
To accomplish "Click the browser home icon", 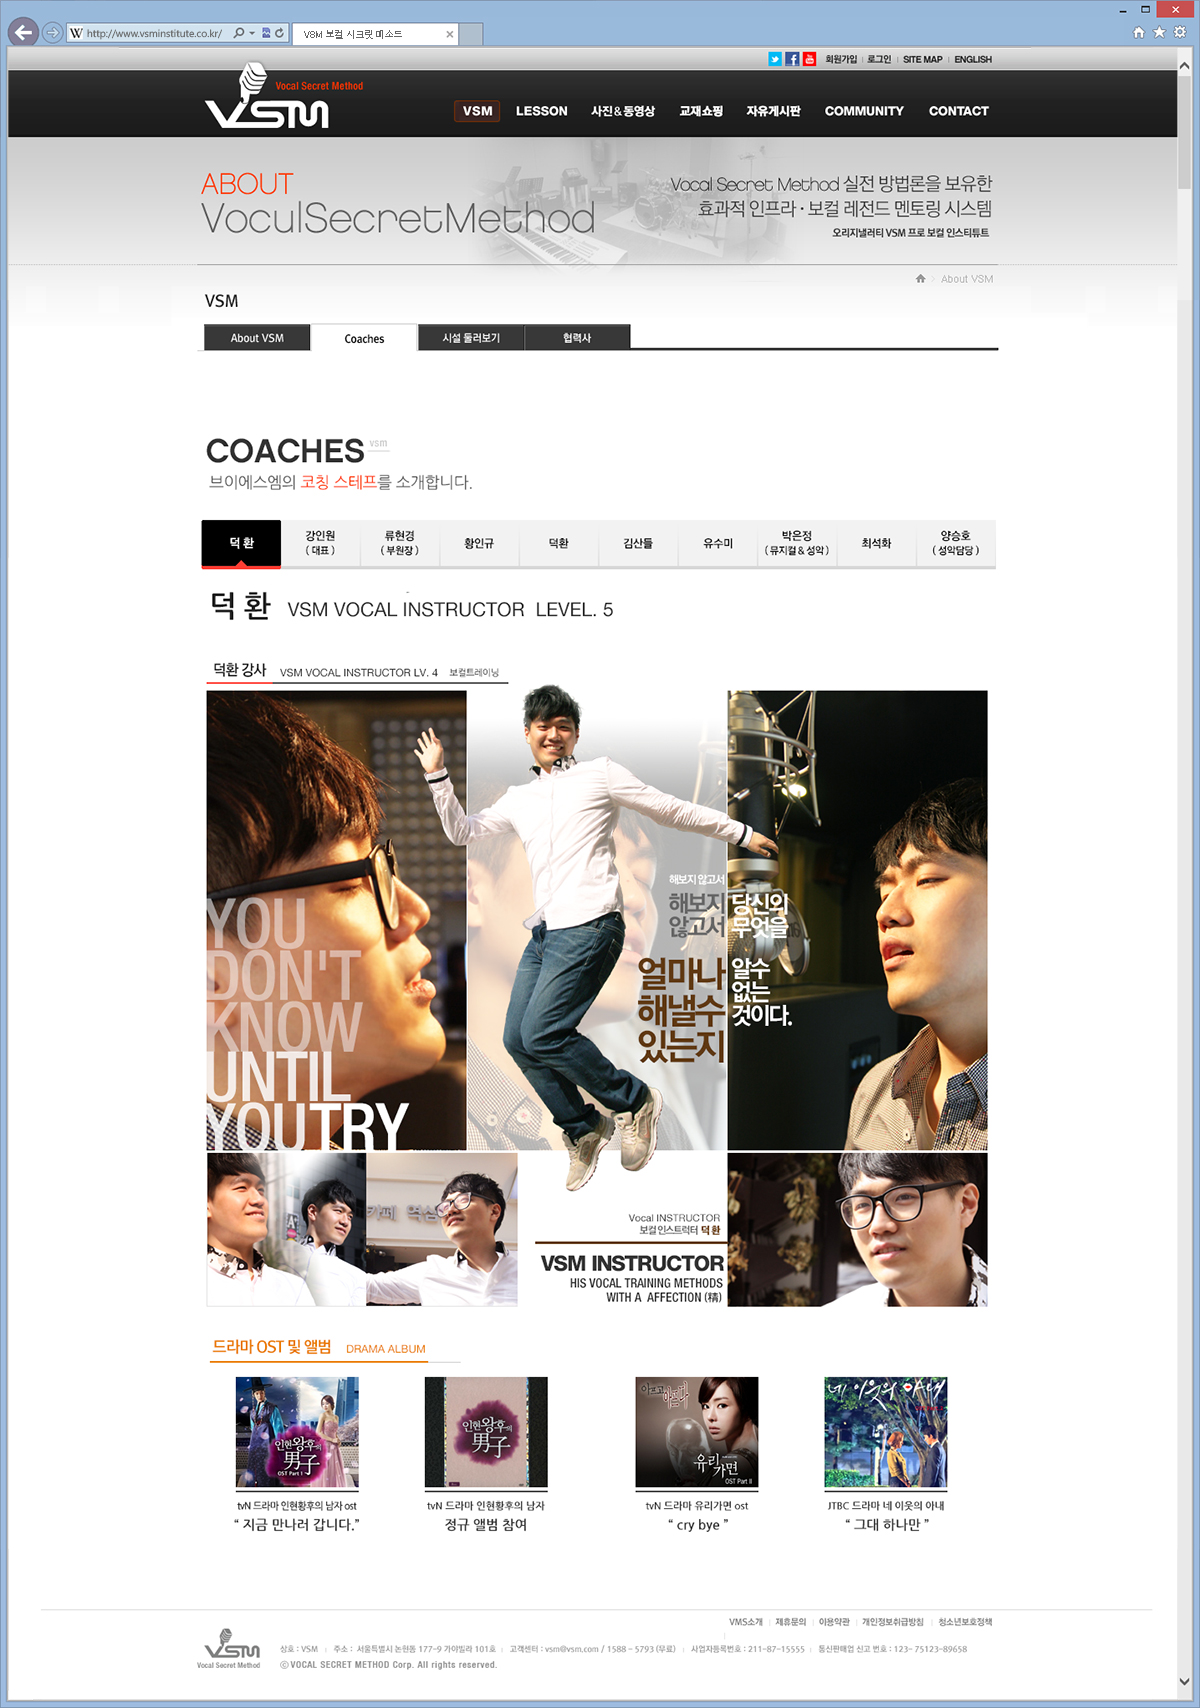I will coord(1138,32).
